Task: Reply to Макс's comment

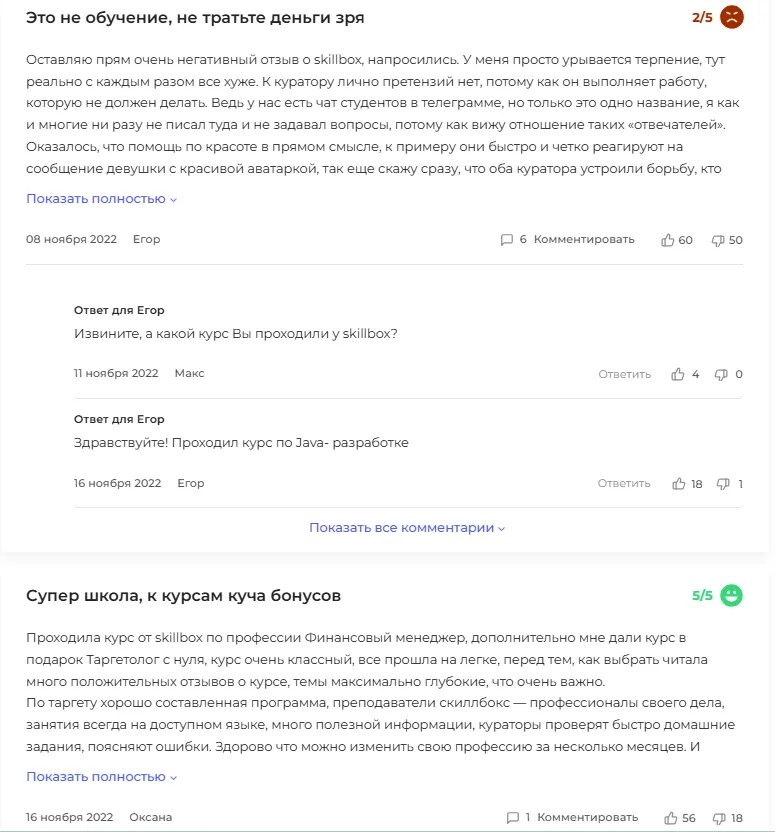Action: (x=624, y=374)
